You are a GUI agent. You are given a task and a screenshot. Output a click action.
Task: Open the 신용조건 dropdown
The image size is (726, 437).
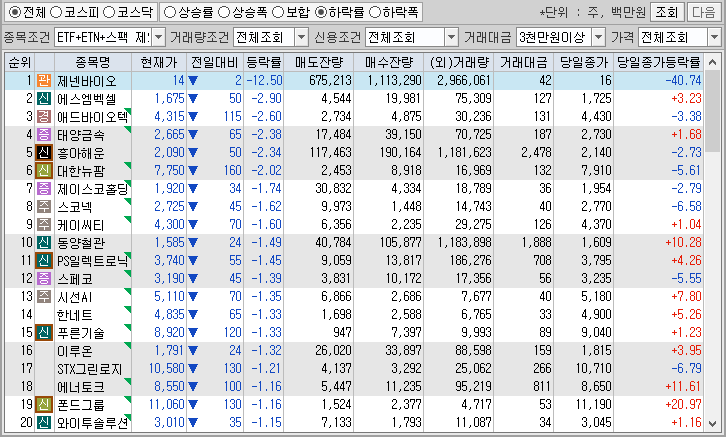tap(451, 37)
